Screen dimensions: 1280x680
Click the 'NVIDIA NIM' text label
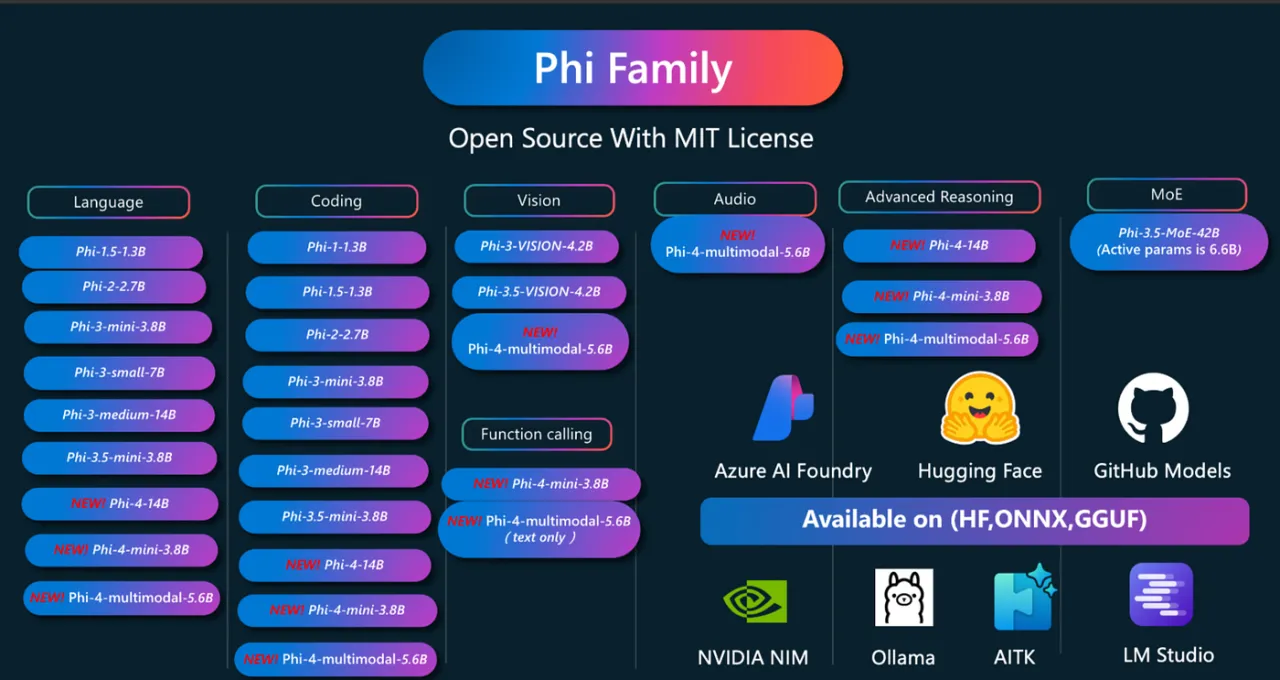(753, 657)
